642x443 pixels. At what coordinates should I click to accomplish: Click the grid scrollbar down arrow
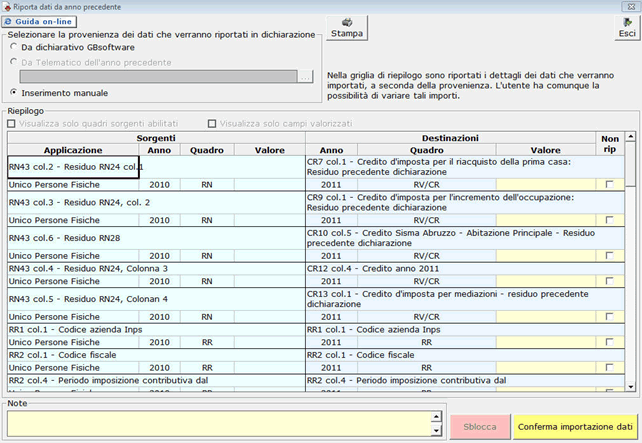click(x=631, y=386)
